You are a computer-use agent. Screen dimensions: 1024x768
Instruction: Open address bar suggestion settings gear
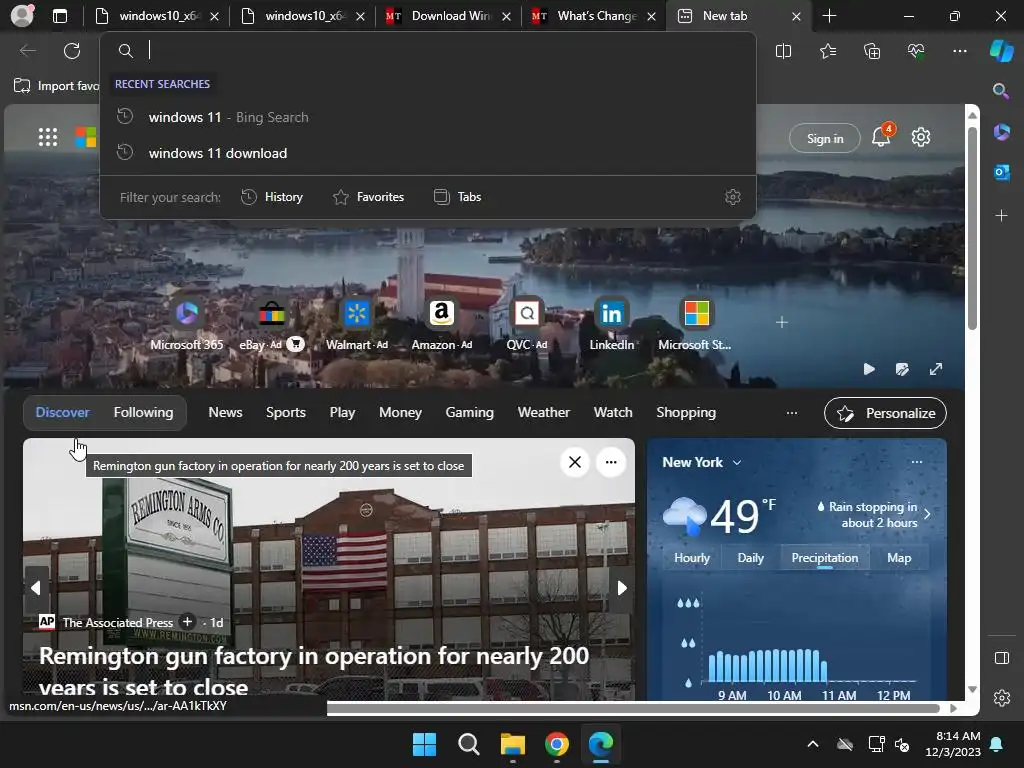point(733,197)
